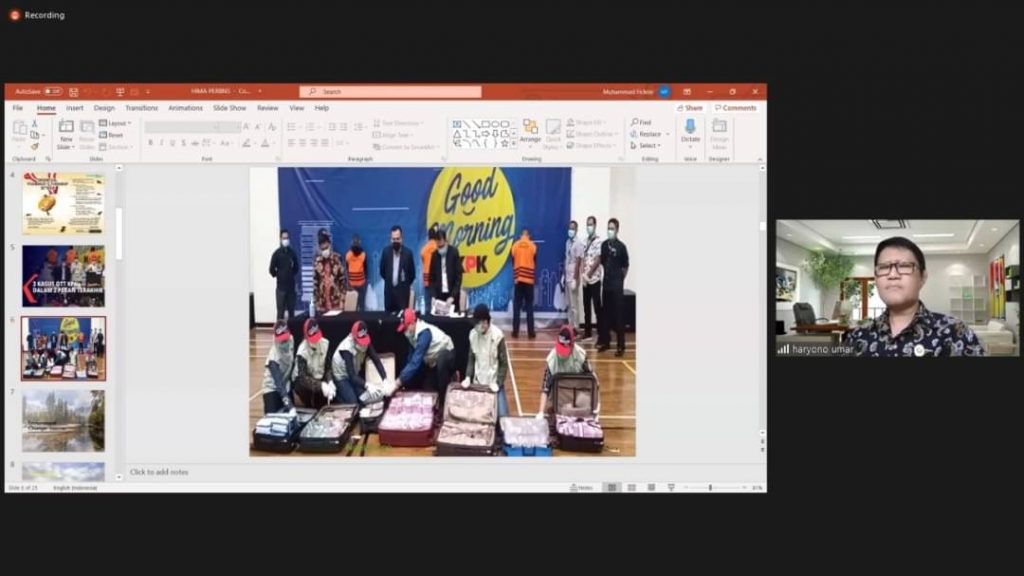Click the Share button
1024x576 pixels.
point(690,108)
